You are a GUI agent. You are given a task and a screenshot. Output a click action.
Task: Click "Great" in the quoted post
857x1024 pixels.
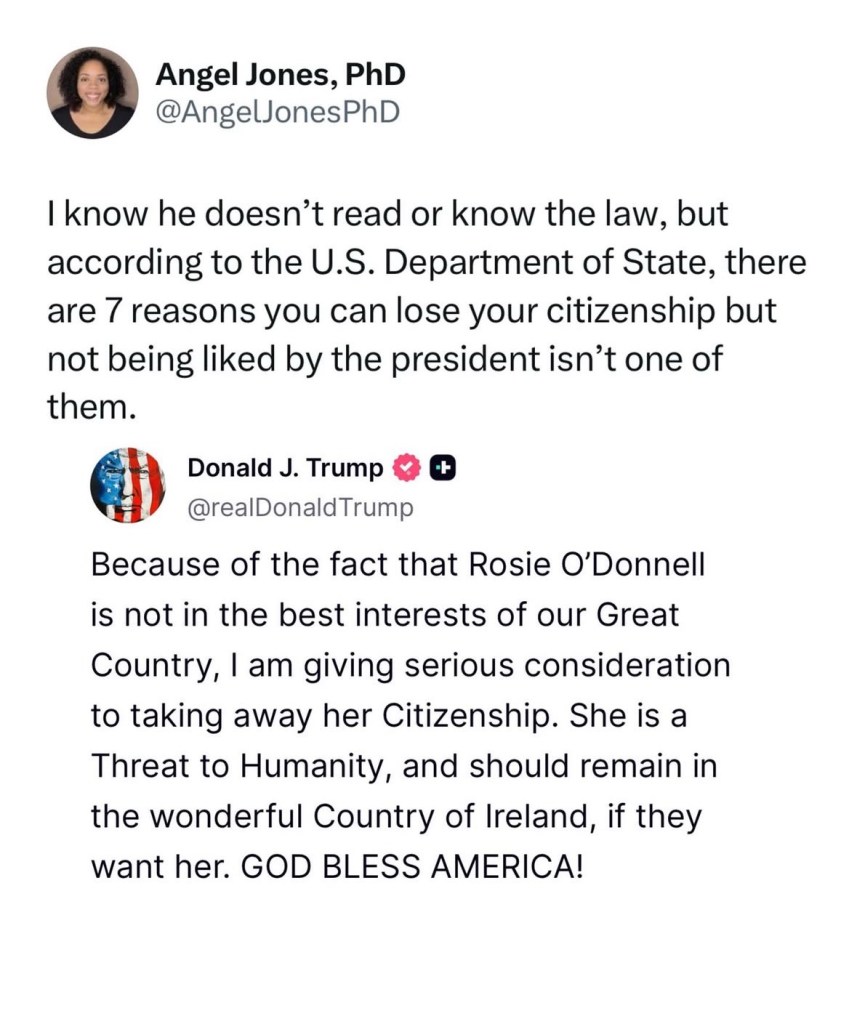click(637, 614)
